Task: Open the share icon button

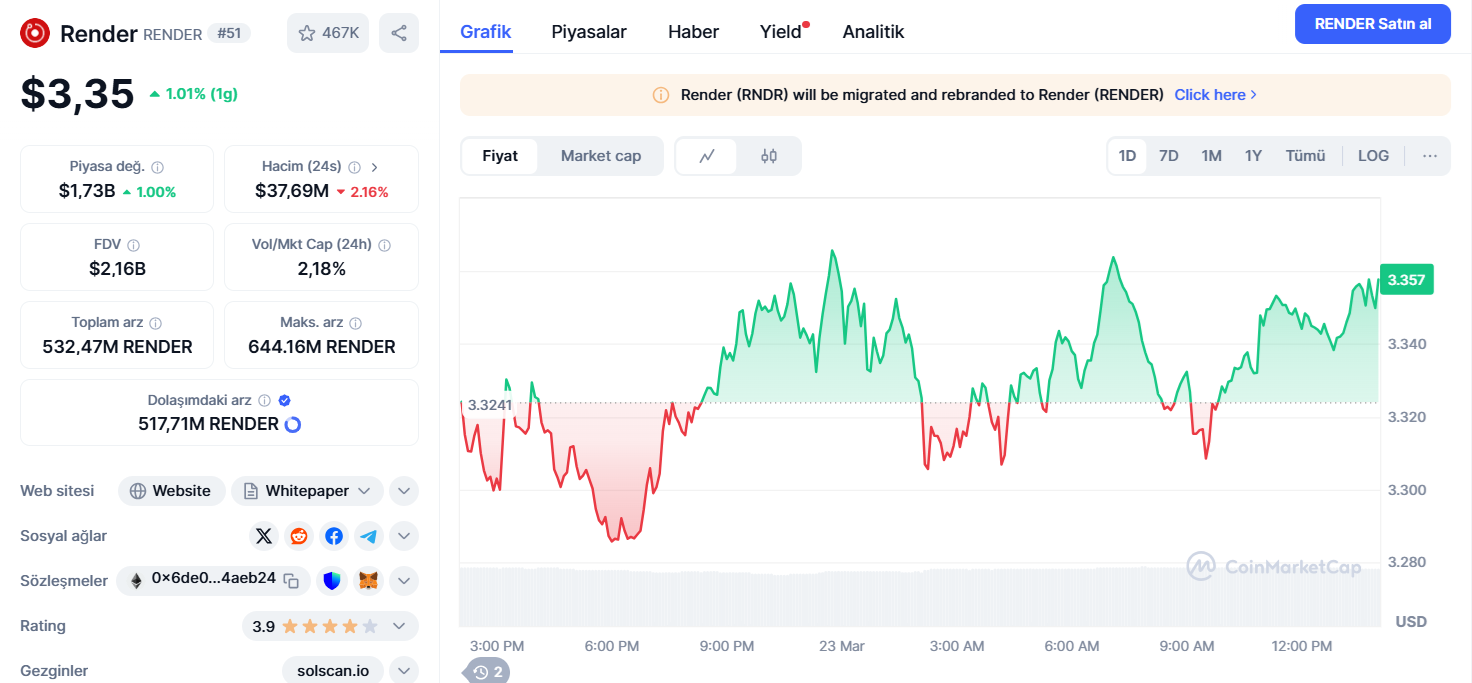Action: click(399, 33)
